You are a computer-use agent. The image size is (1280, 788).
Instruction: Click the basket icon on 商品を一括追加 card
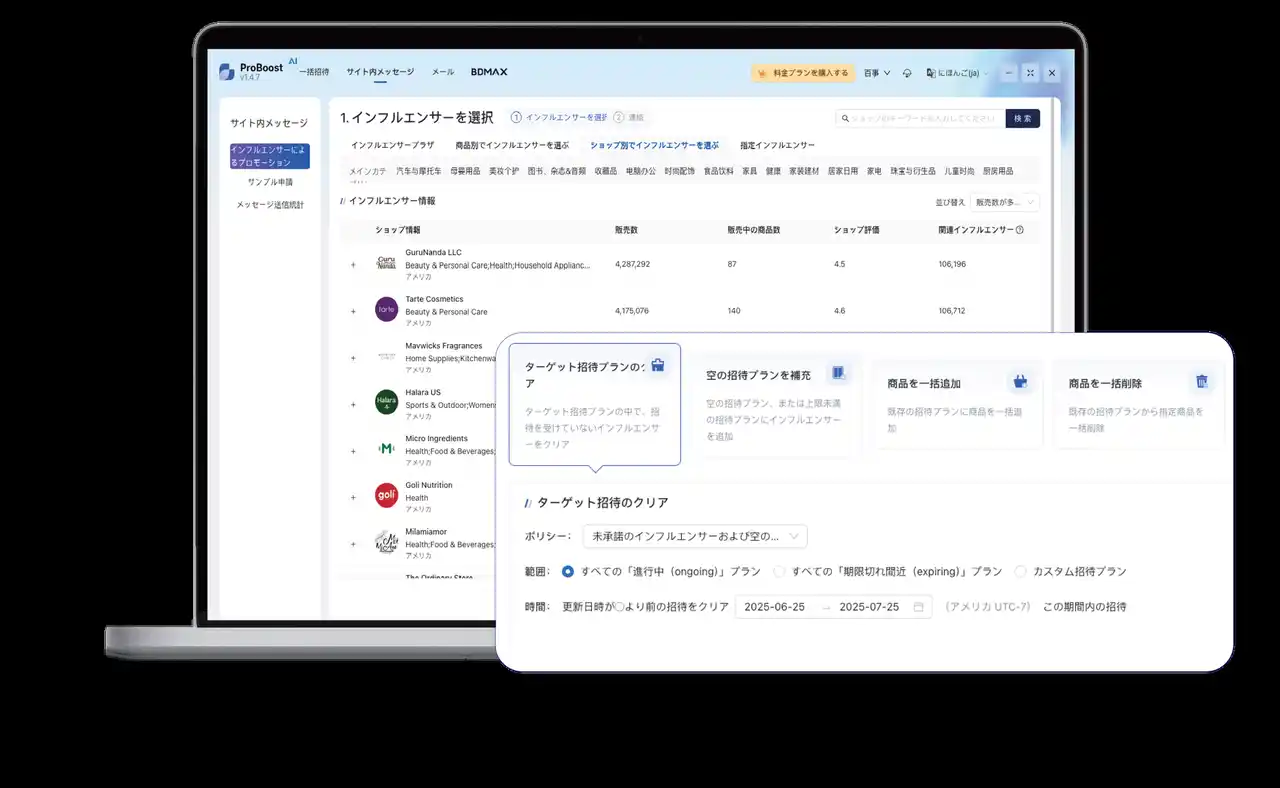coord(1020,381)
